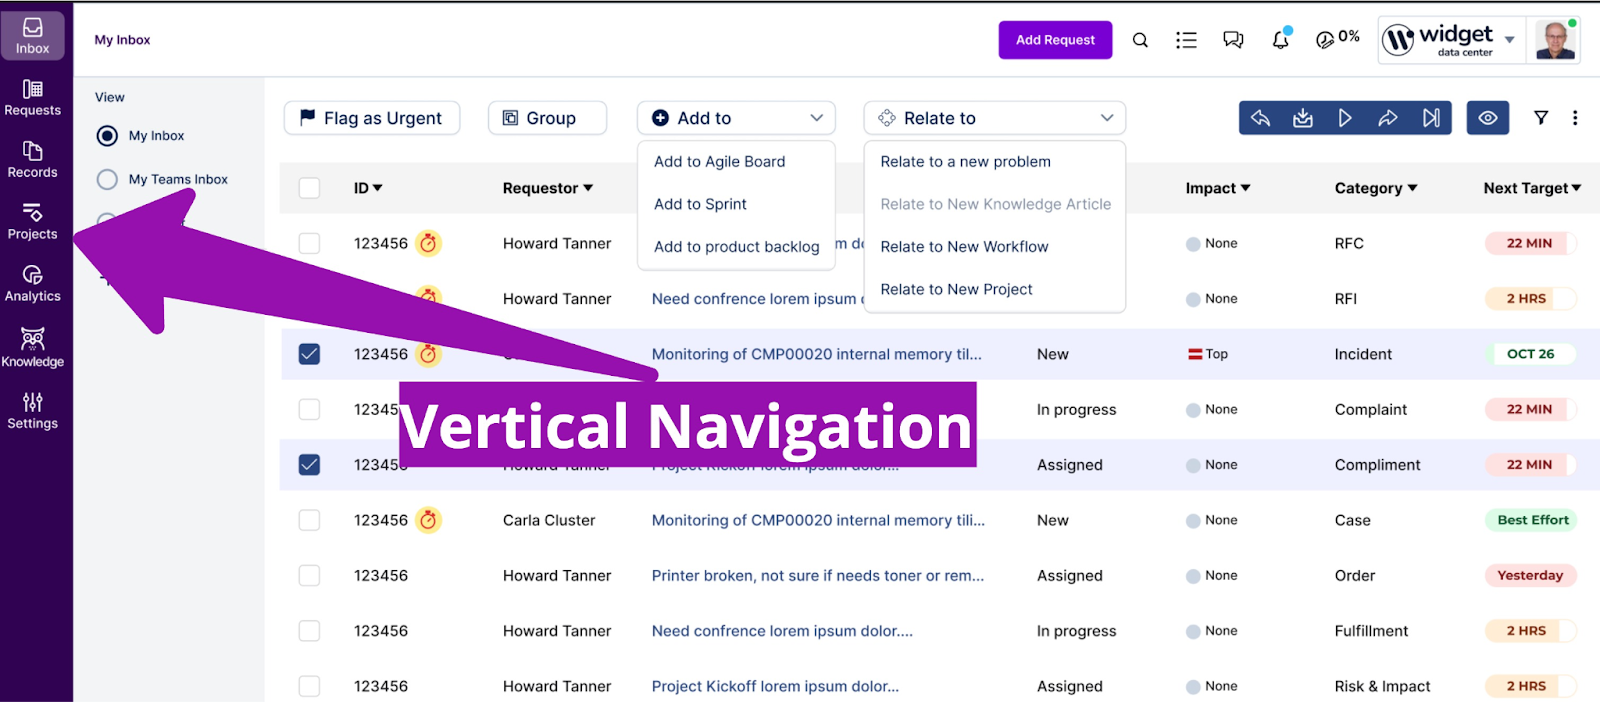1600x702 pixels.
Task: Click the Group button
Action: pos(547,118)
